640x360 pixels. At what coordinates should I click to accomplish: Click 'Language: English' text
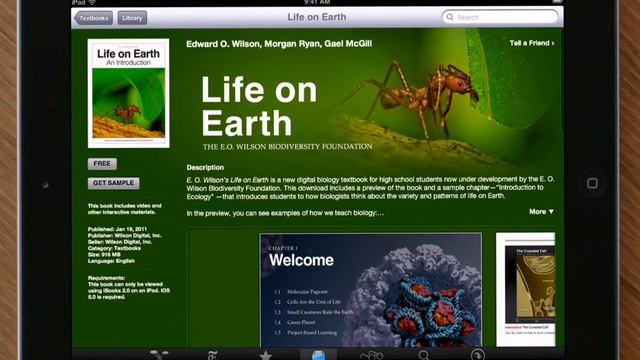pos(111,261)
